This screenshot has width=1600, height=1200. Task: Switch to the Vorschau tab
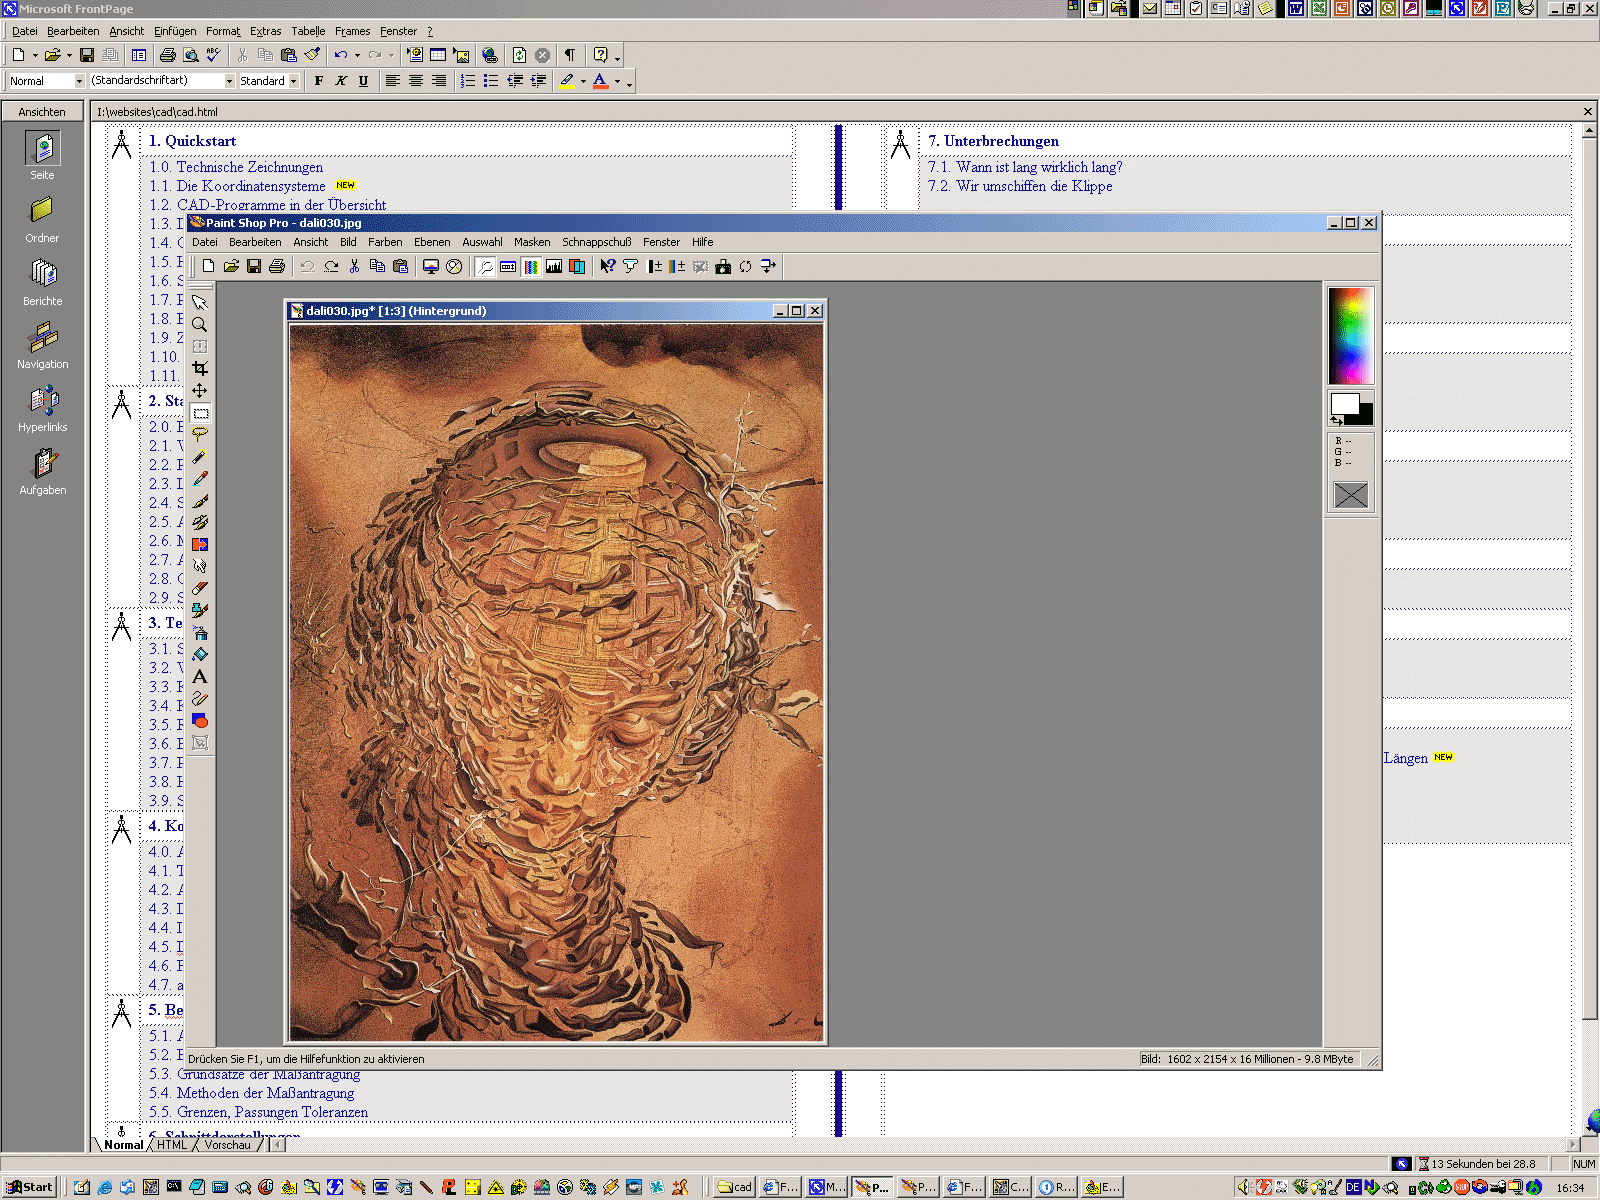coord(227,1145)
